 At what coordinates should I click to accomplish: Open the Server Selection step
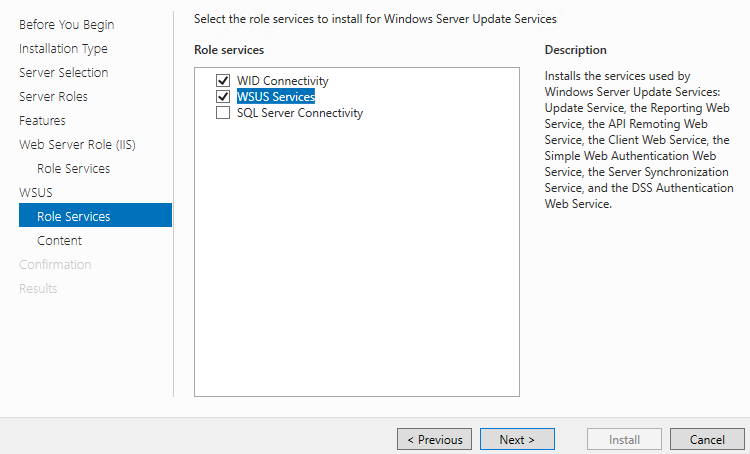(x=64, y=73)
